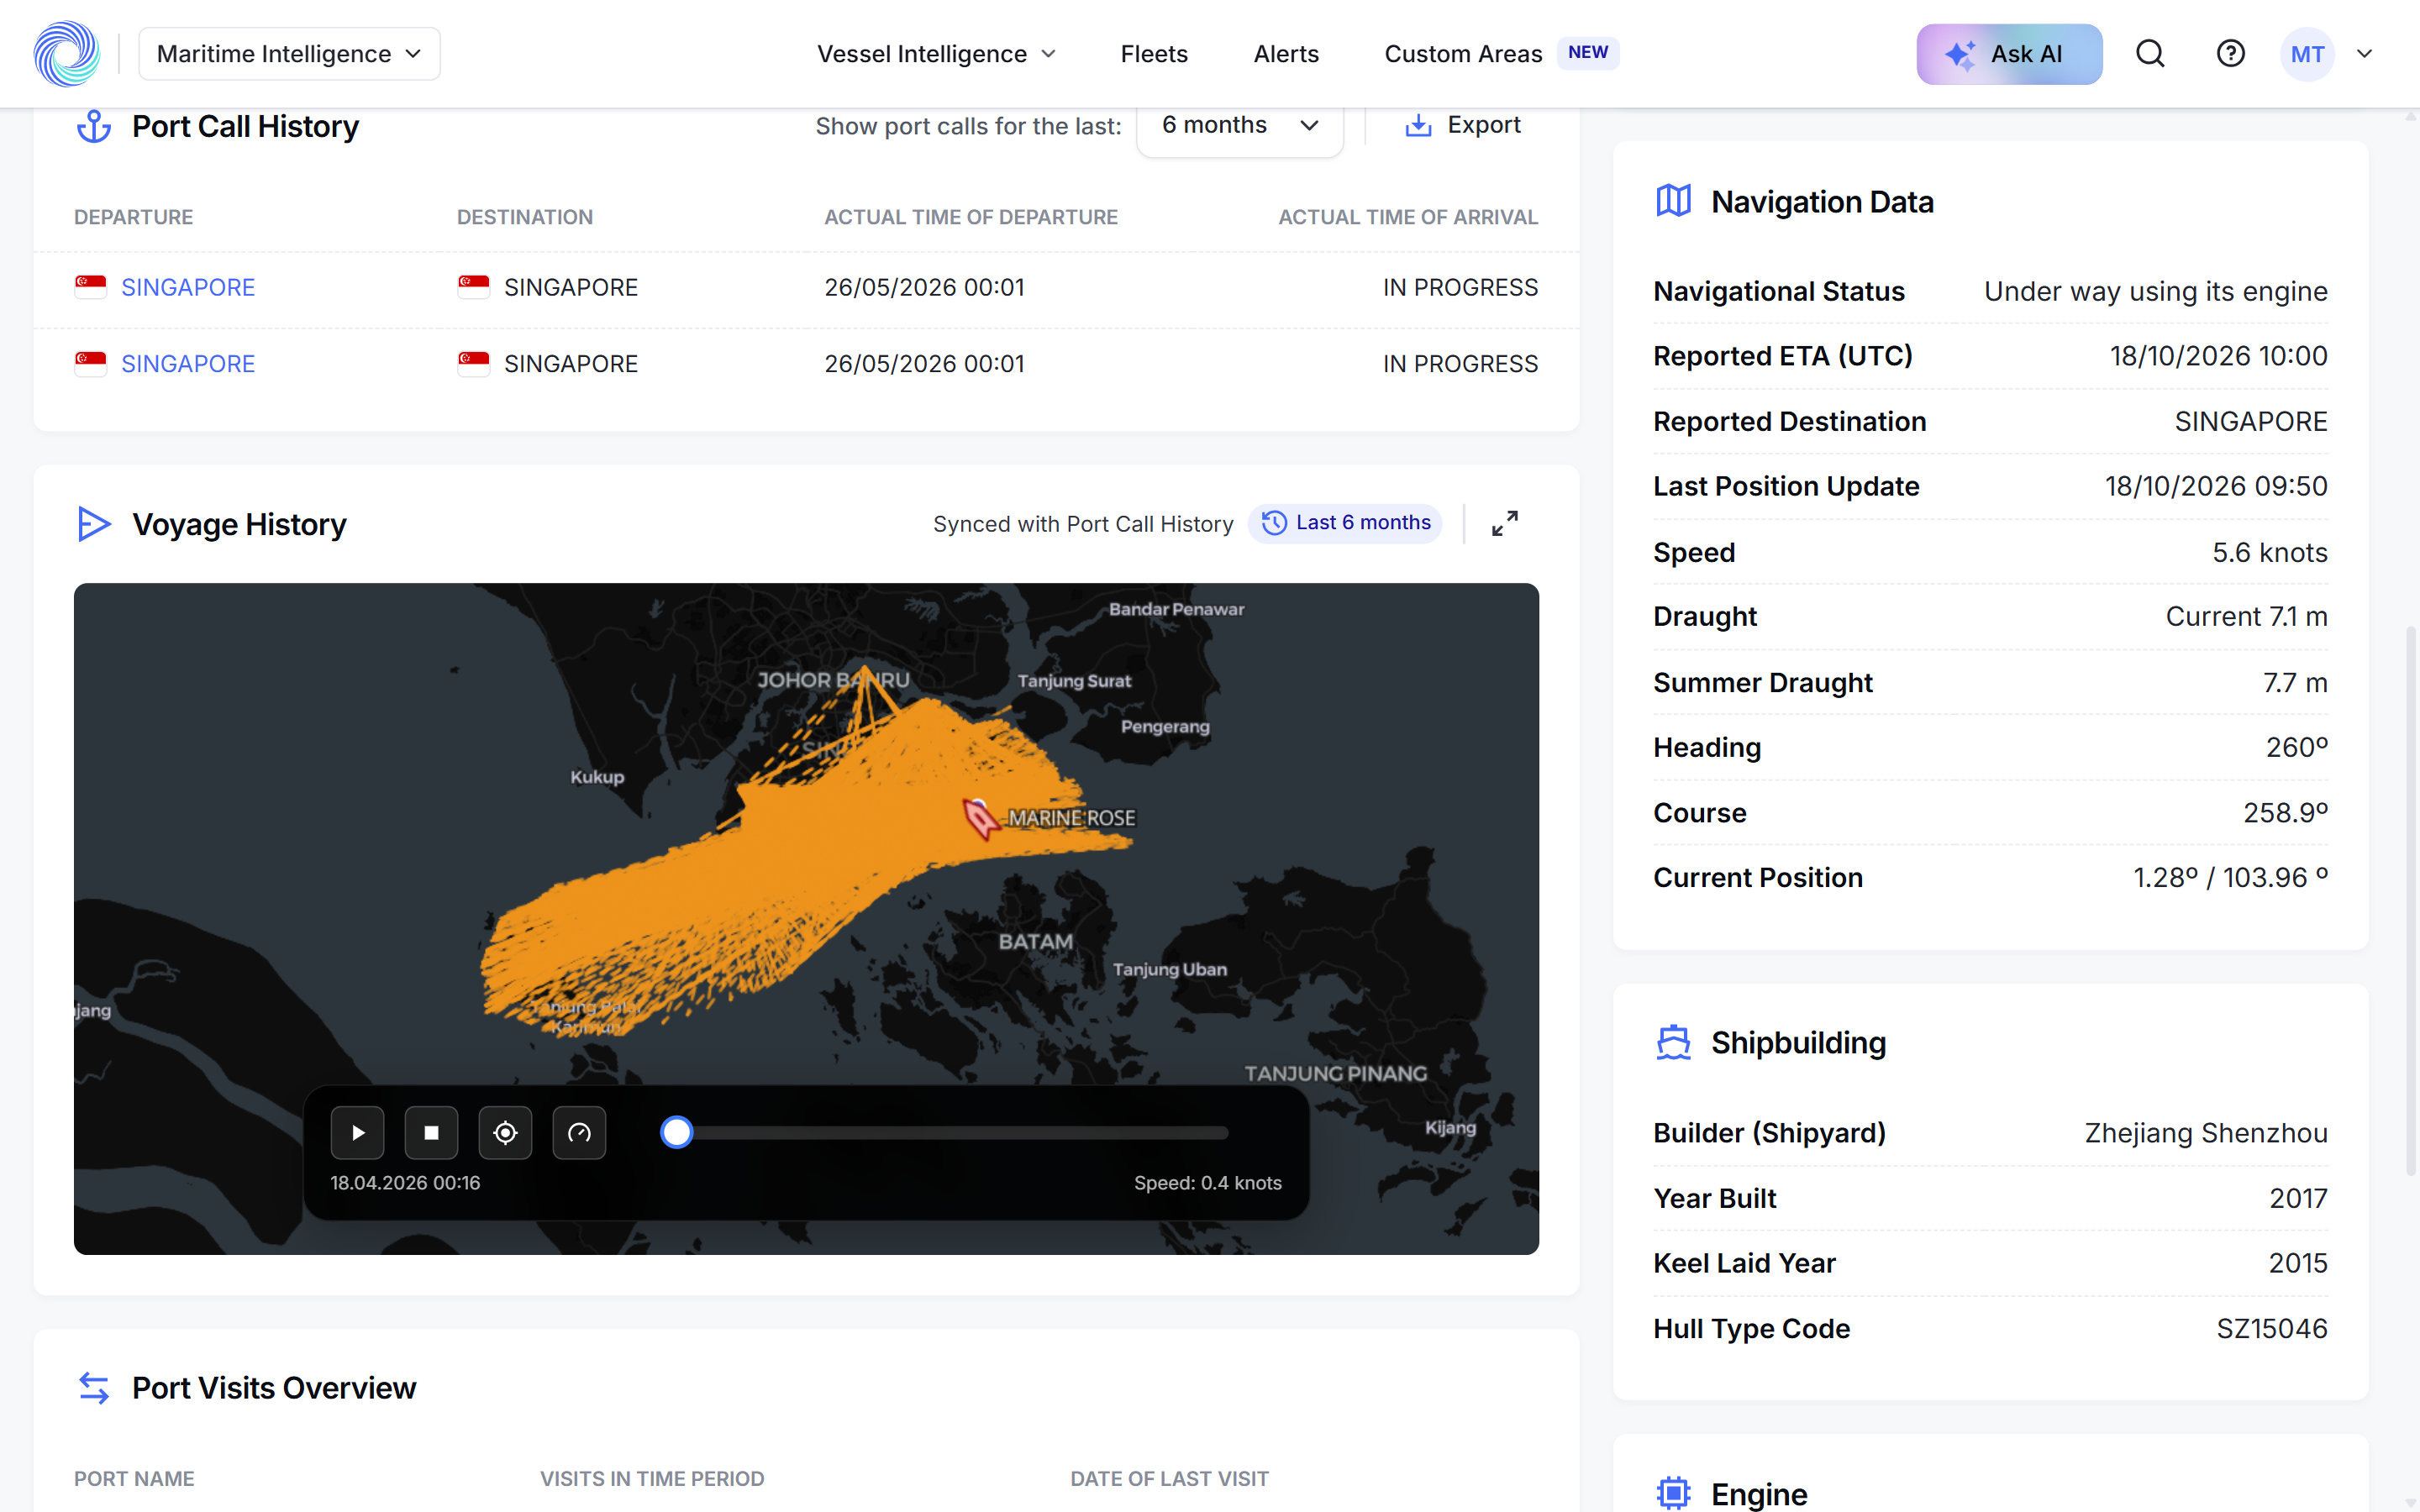Click the page vertical scrollbar
The image size is (2420, 1512).
2410,900
